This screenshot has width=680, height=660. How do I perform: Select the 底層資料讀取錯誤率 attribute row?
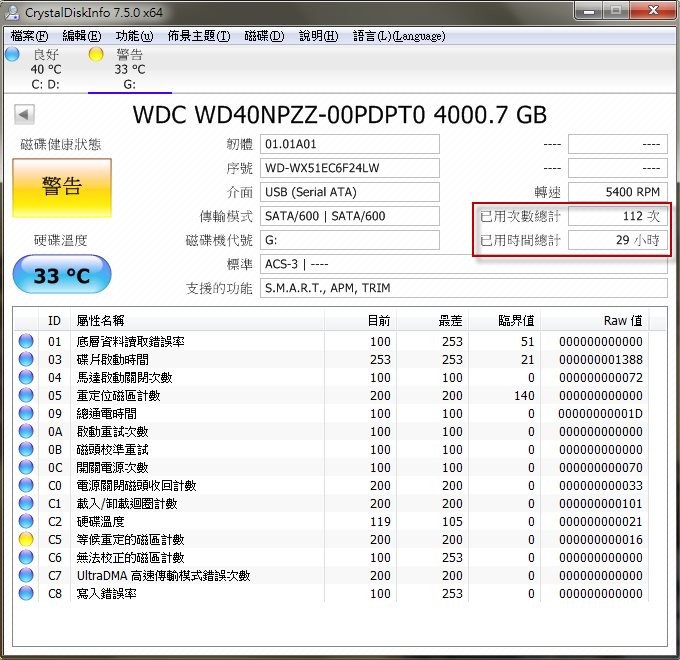coord(332,341)
